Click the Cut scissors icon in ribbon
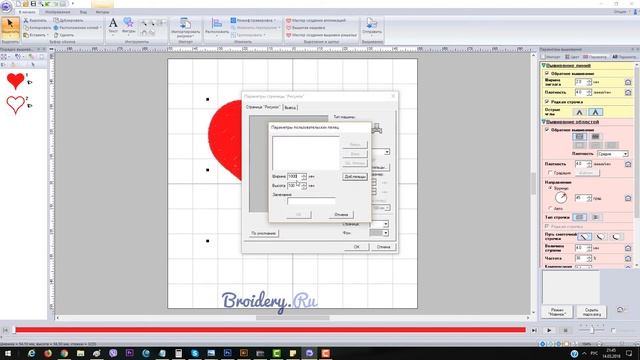 coord(26,20)
